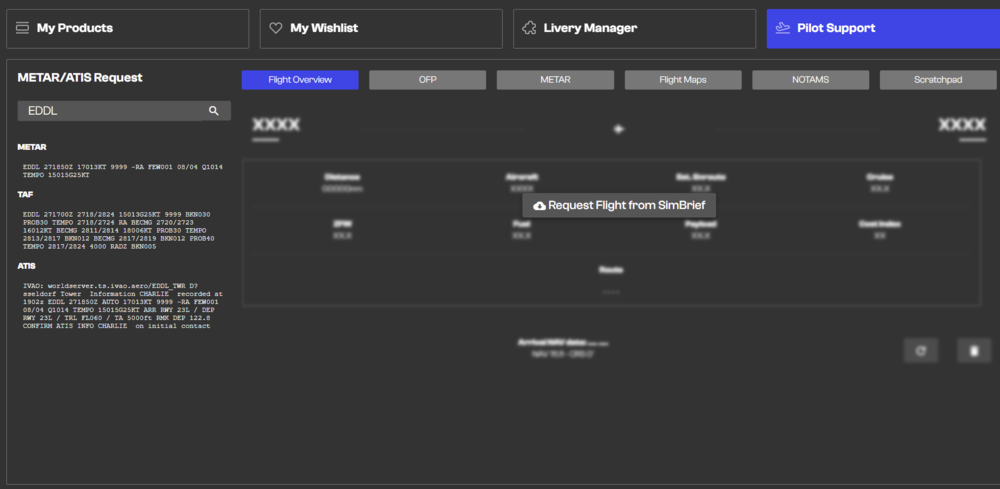Image resolution: width=1000 pixels, height=489 pixels.
Task: Click the cloud download icon for SimBrief
Action: coord(540,205)
